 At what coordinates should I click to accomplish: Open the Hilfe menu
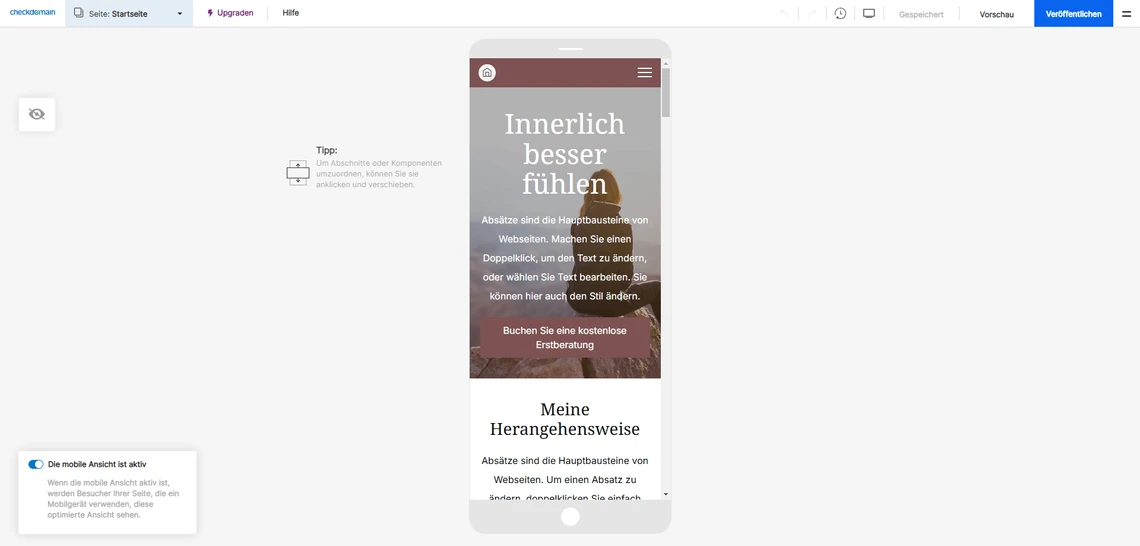(291, 13)
